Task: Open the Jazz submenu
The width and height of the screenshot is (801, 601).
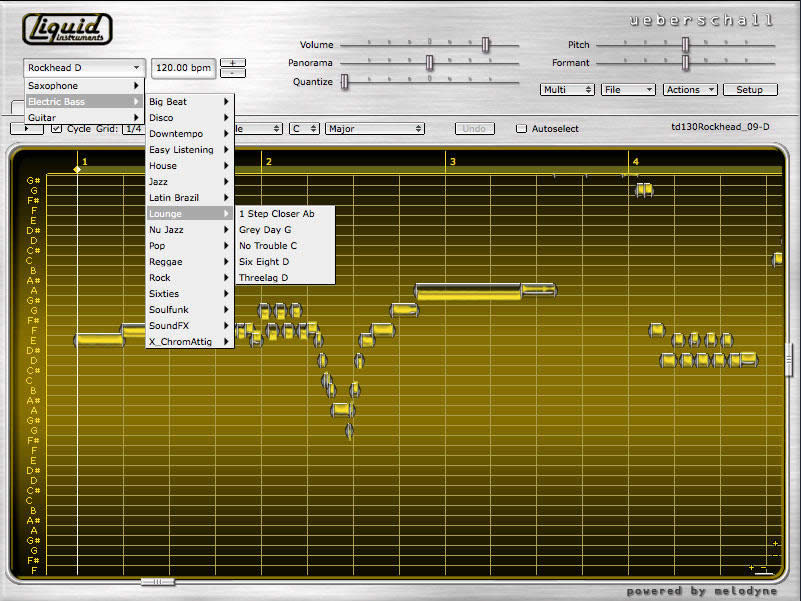Action: pyautogui.click(x=190, y=182)
